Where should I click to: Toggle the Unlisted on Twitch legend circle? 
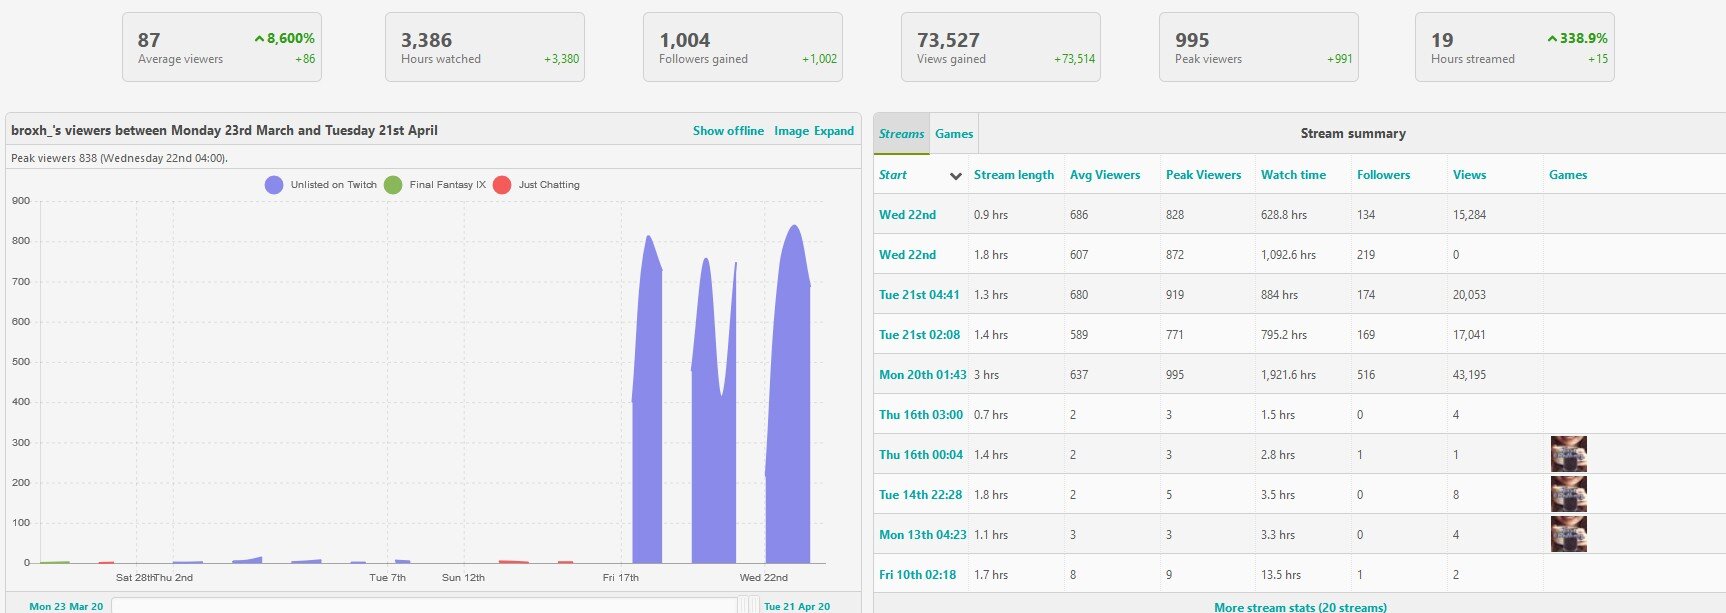click(x=274, y=185)
